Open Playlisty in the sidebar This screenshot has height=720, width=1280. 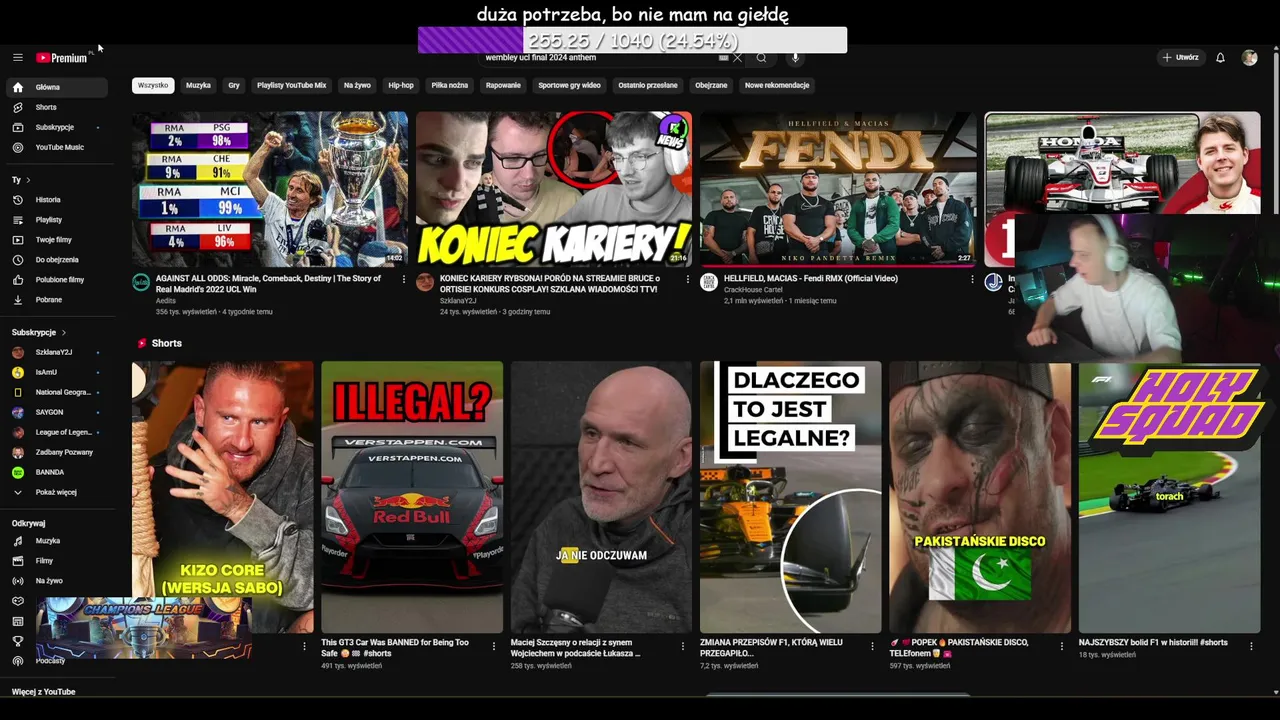pos(59,220)
